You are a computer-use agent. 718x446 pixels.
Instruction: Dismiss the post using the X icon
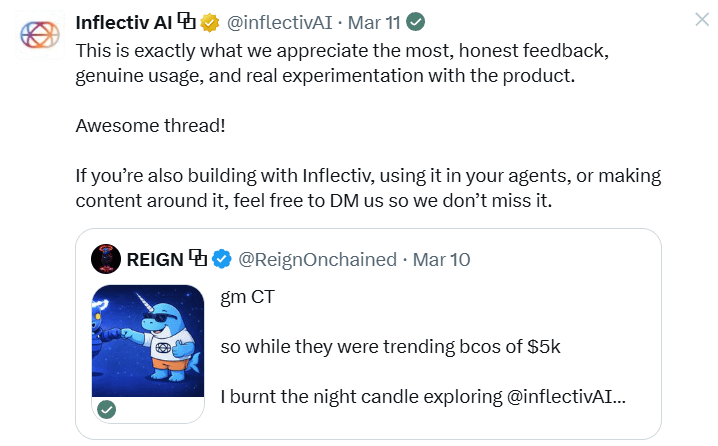pos(702,20)
